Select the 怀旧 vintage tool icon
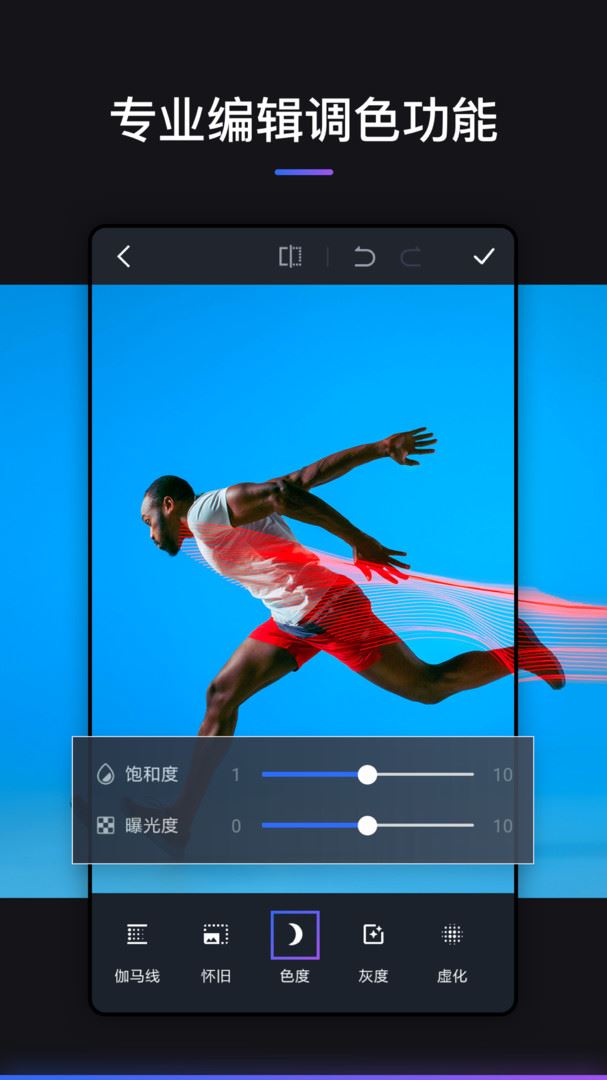This screenshot has width=607, height=1080. [x=216, y=935]
